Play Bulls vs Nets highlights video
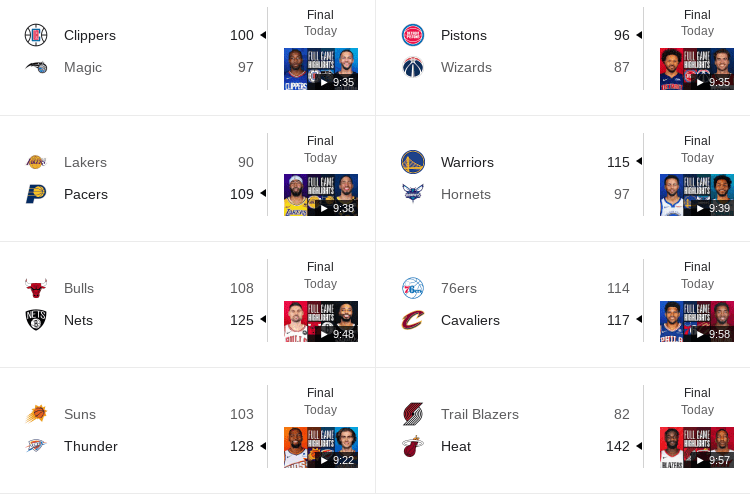 (321, 322)
